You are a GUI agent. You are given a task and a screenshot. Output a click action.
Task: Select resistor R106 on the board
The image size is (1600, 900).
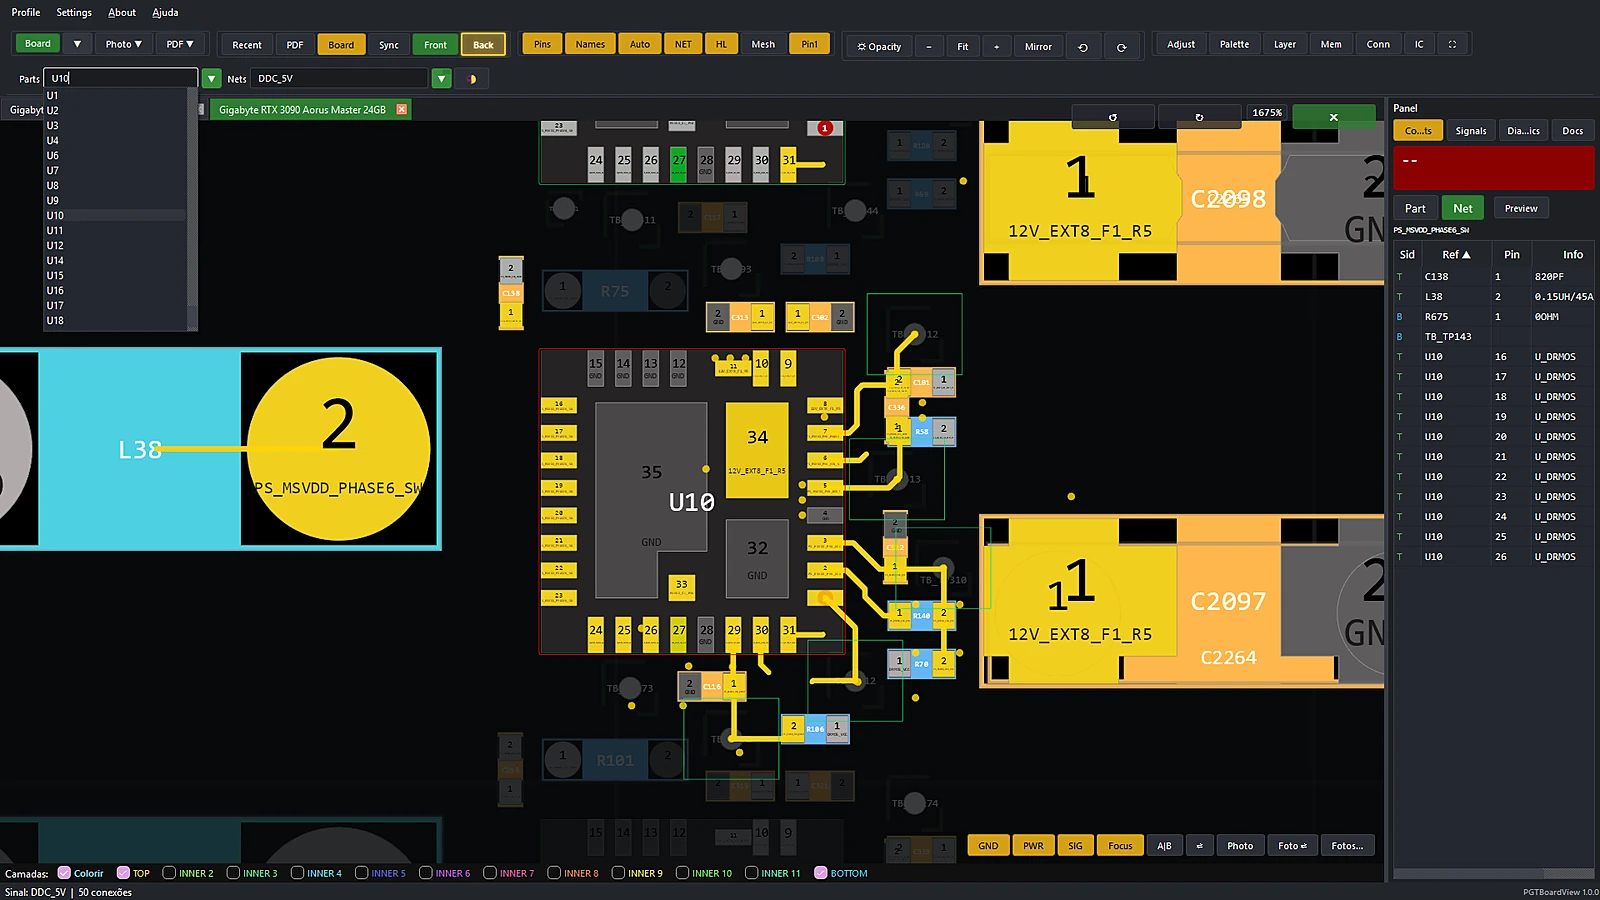point(815,729)
